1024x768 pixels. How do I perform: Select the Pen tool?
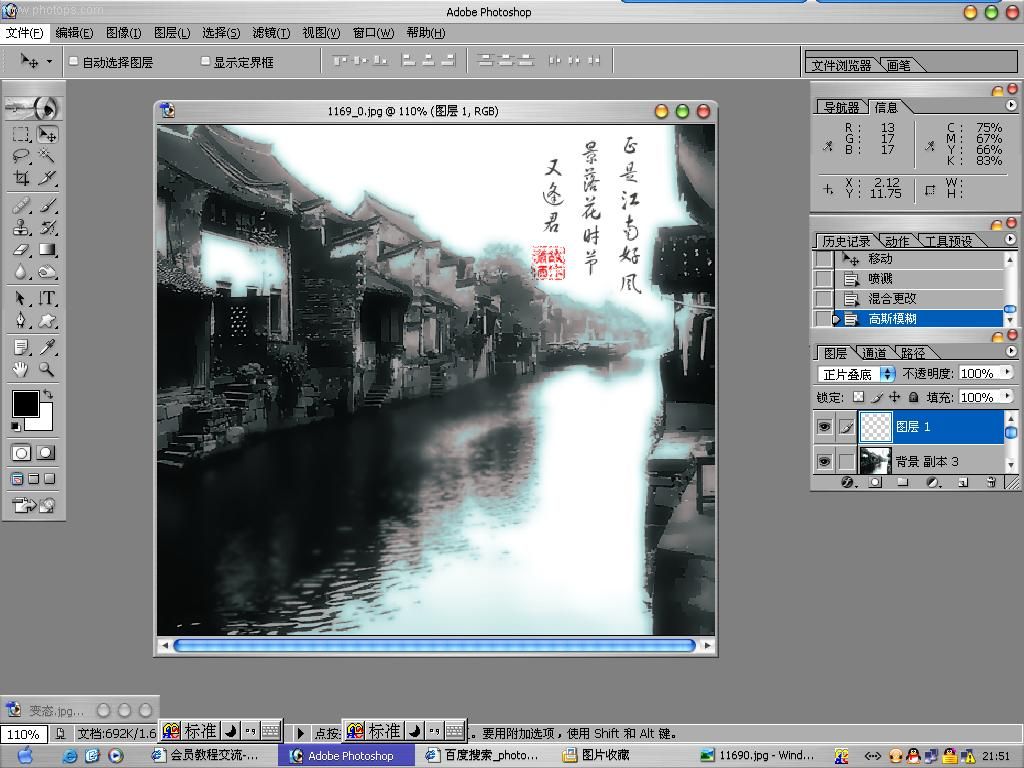21,320
